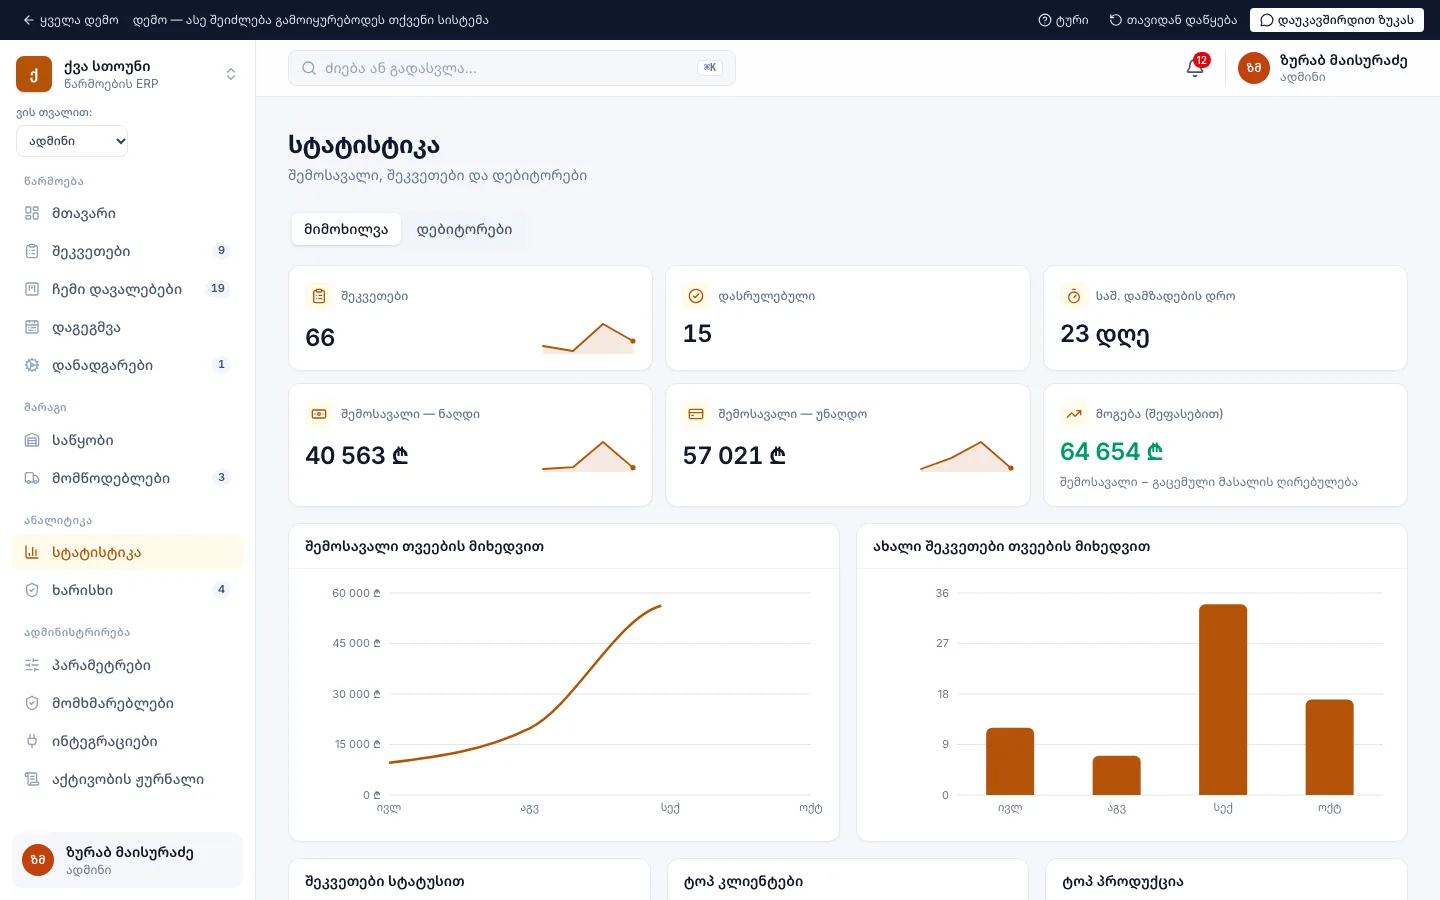Click the 23 დღე average time value
1440x900 pixels.
click(1105, 334)
